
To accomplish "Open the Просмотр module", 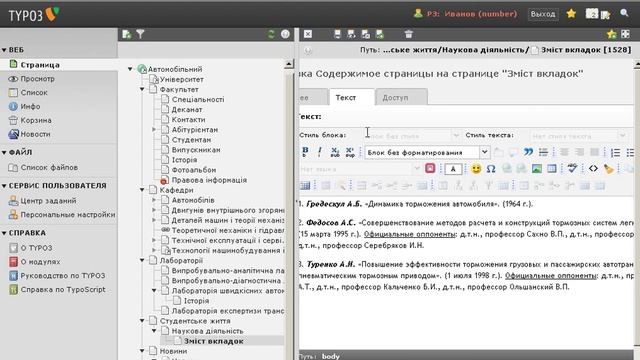I will click(x=37, y=78).
